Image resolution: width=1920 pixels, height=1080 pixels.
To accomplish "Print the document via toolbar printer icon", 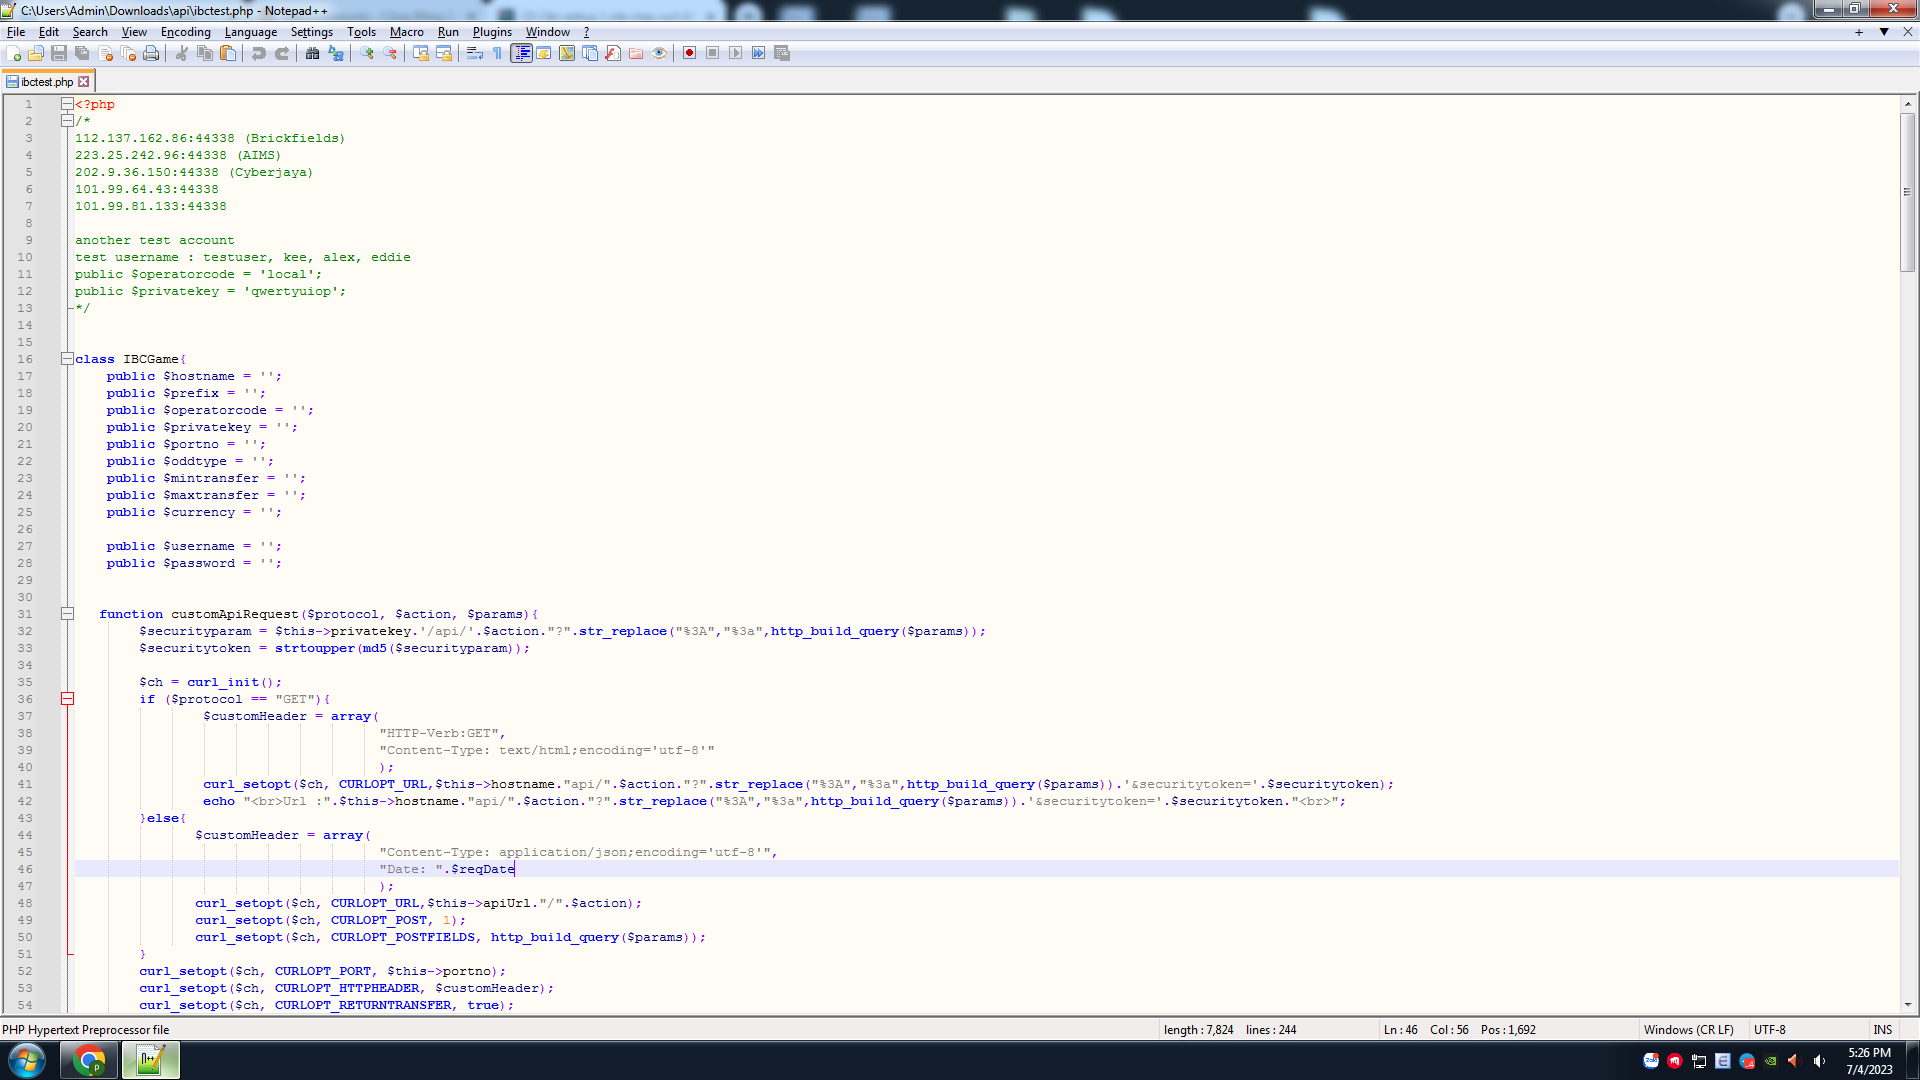I will 151,53.
